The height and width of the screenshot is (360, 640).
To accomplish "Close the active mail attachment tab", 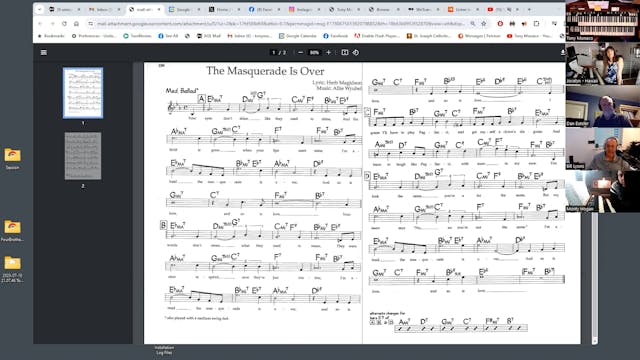I will 159,9.
